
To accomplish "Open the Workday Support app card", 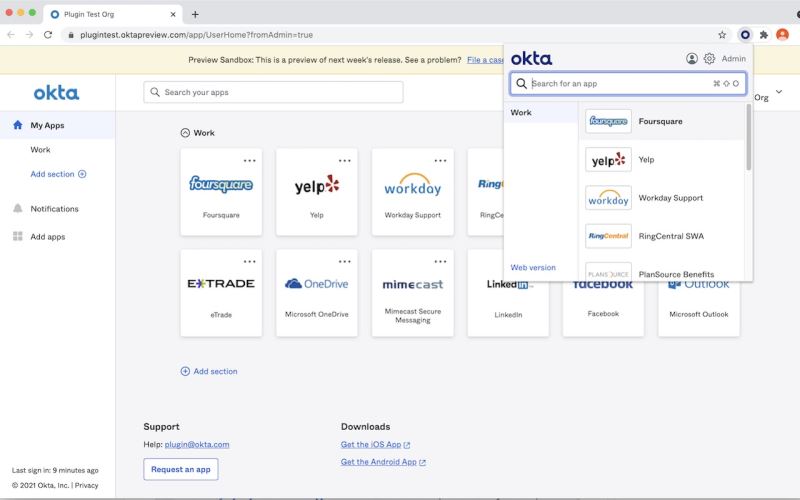I will 413,192.
